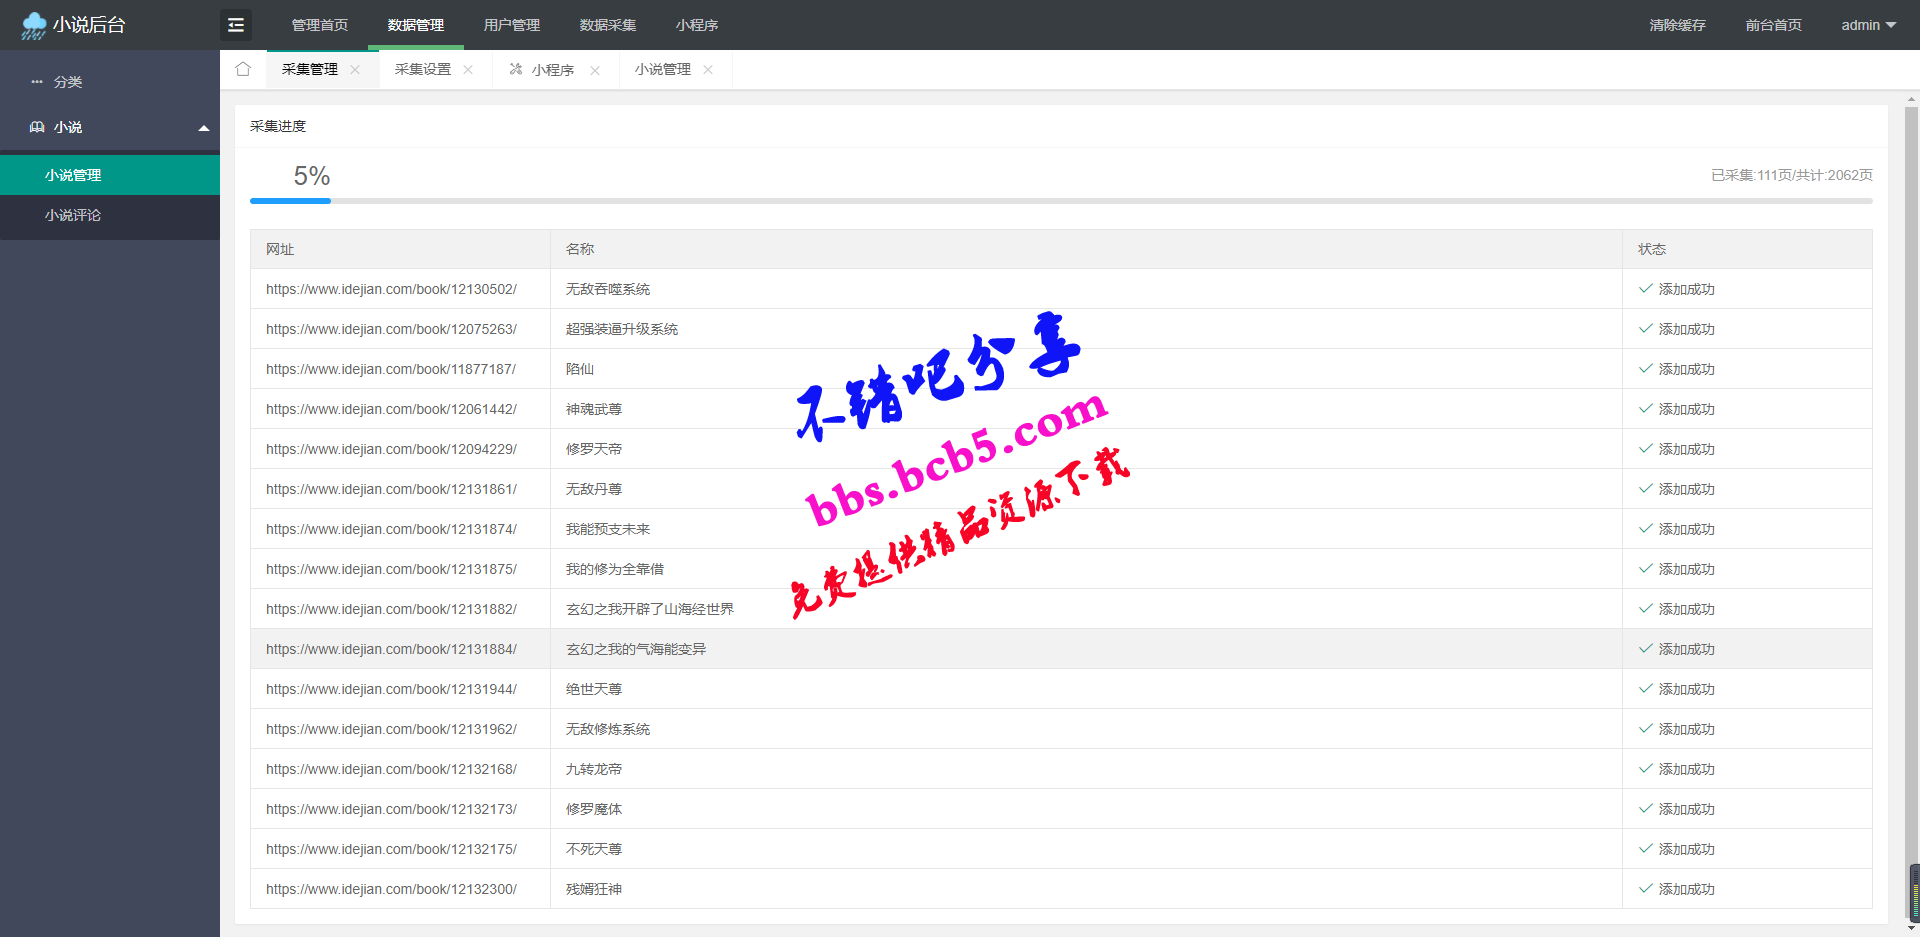Click the vertical scrollbar down arrow

[1912, 928]
